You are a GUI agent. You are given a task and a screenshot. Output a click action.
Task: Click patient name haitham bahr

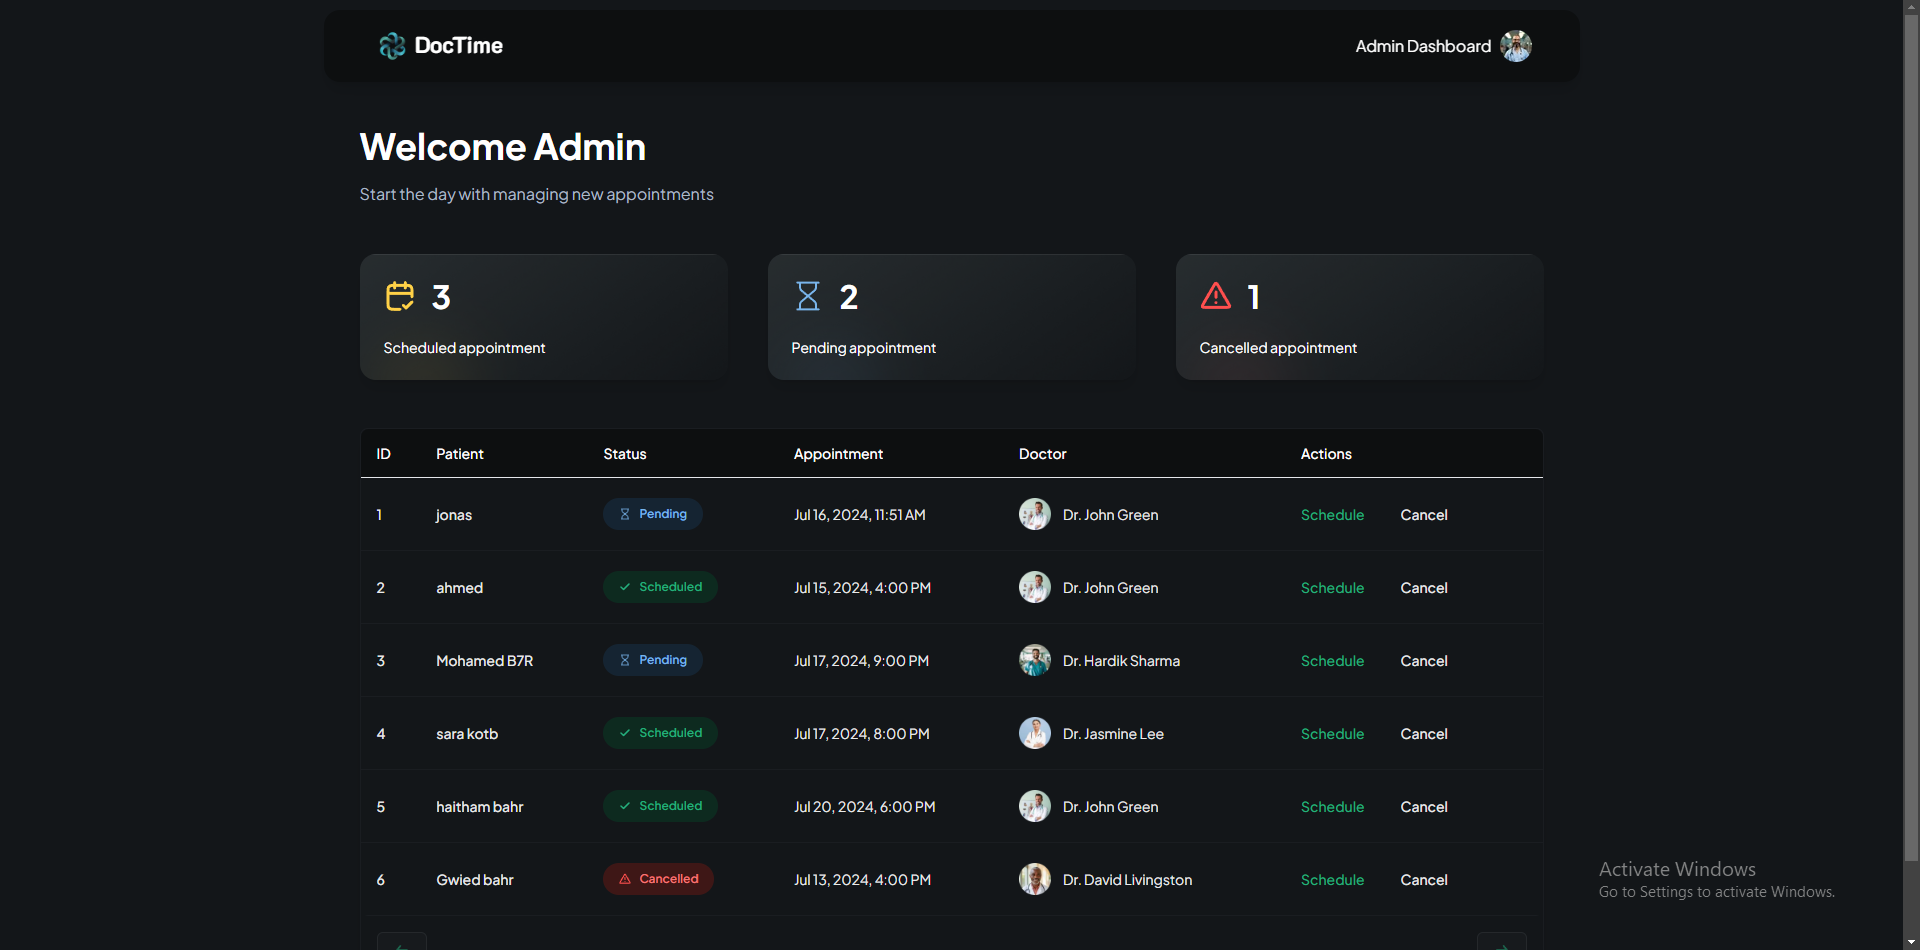(x=480, y=807)
